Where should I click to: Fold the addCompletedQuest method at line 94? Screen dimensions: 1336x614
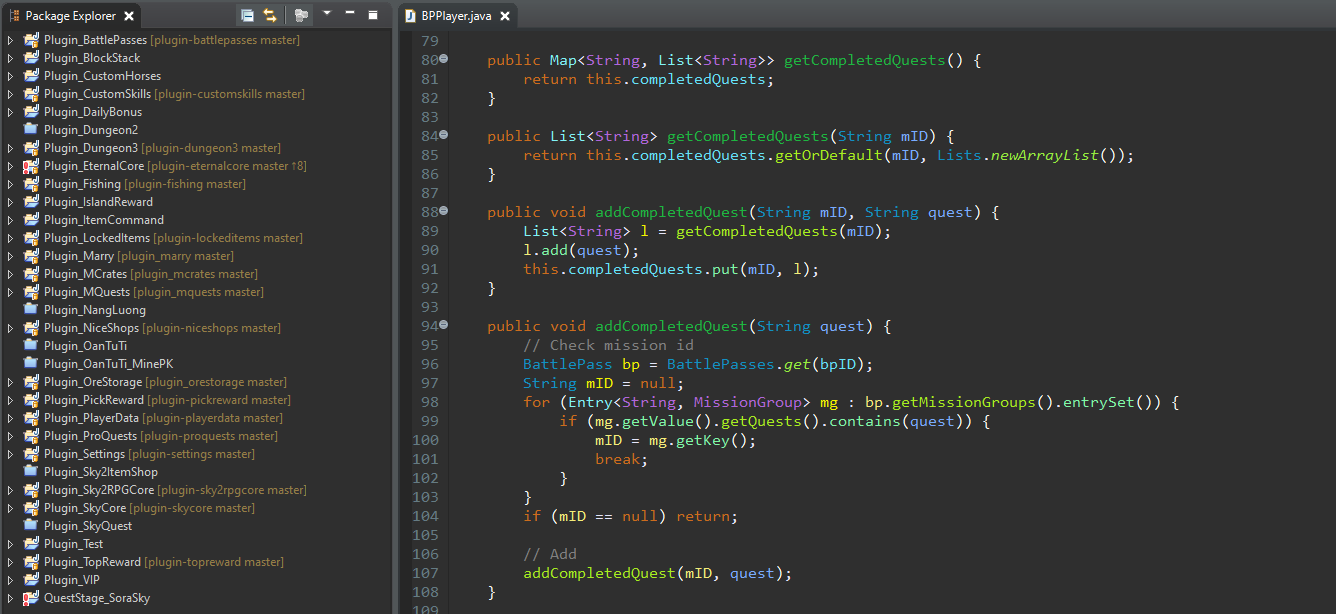pos(444,326)
